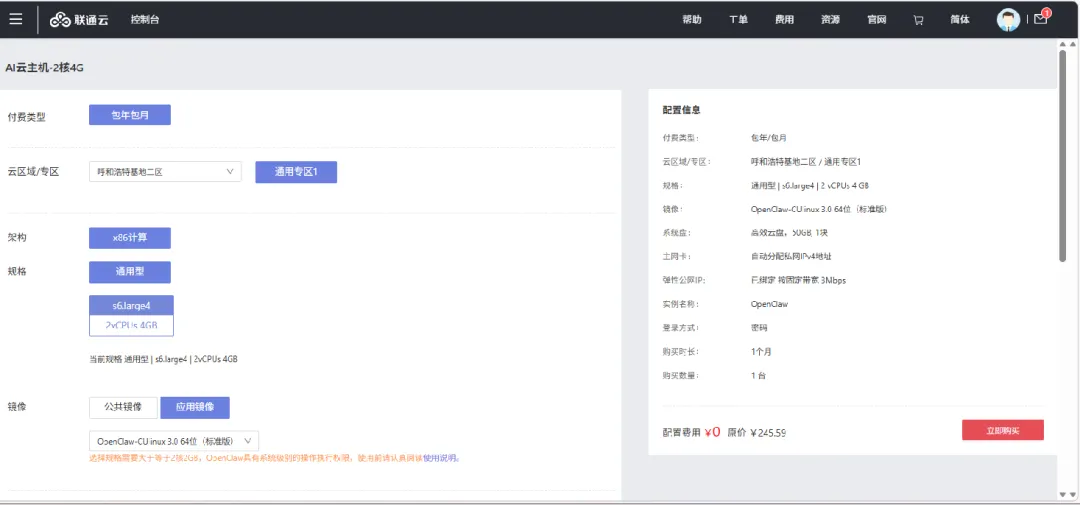Click the 包年/包月 summary value
The width and height of the screenshot is (1080, 505).
coord(769,138)
